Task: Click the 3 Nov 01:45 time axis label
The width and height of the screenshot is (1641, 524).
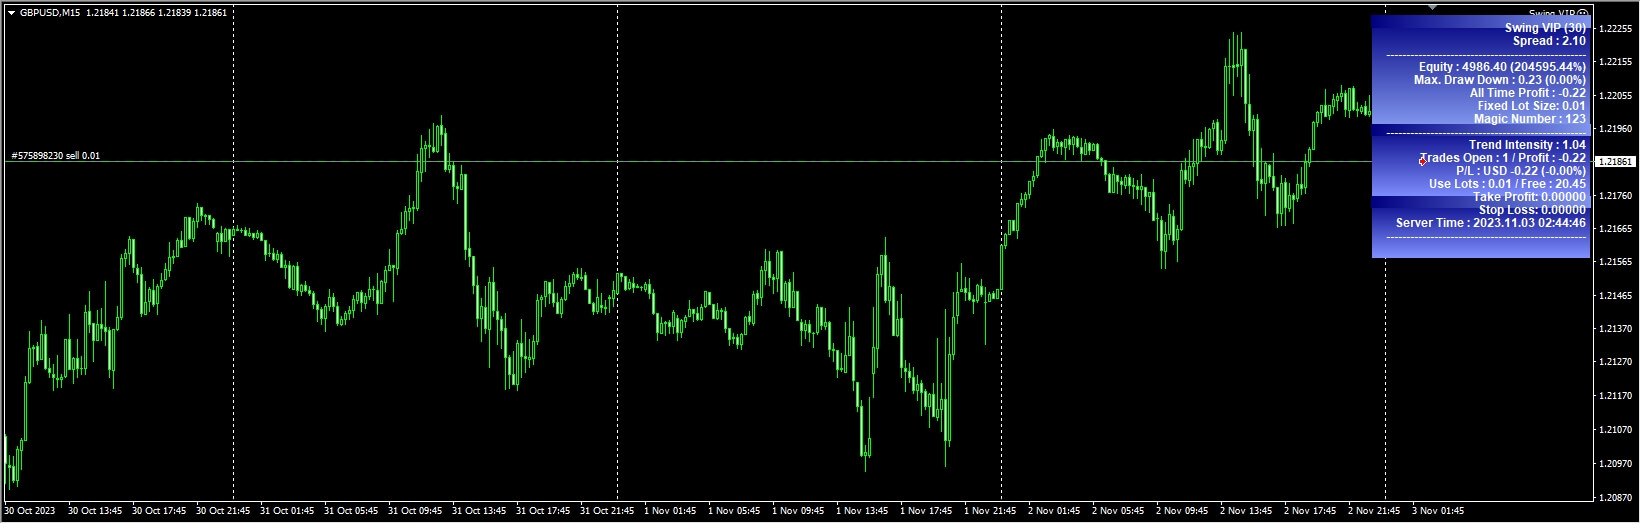Action: coord(1438,511)
